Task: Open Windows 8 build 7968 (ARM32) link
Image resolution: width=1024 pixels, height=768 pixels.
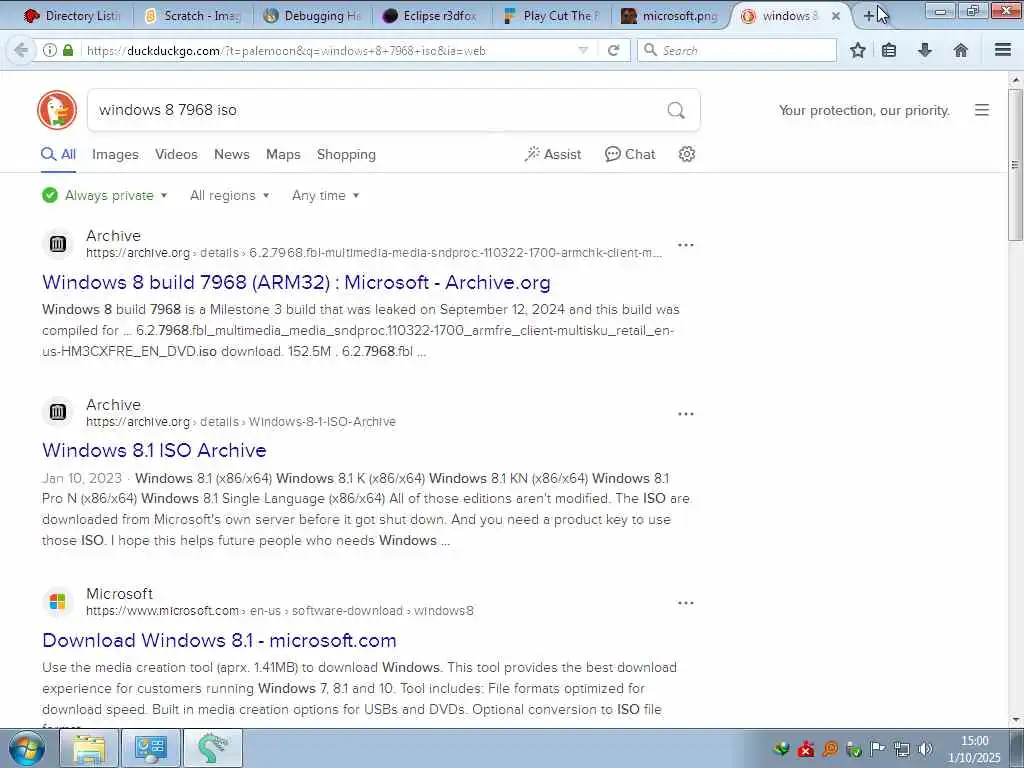Action: (x=296, y=282)
